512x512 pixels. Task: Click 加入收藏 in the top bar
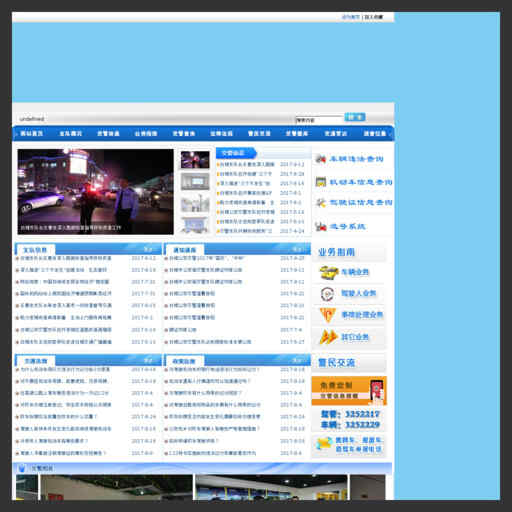tap(373, 17)
